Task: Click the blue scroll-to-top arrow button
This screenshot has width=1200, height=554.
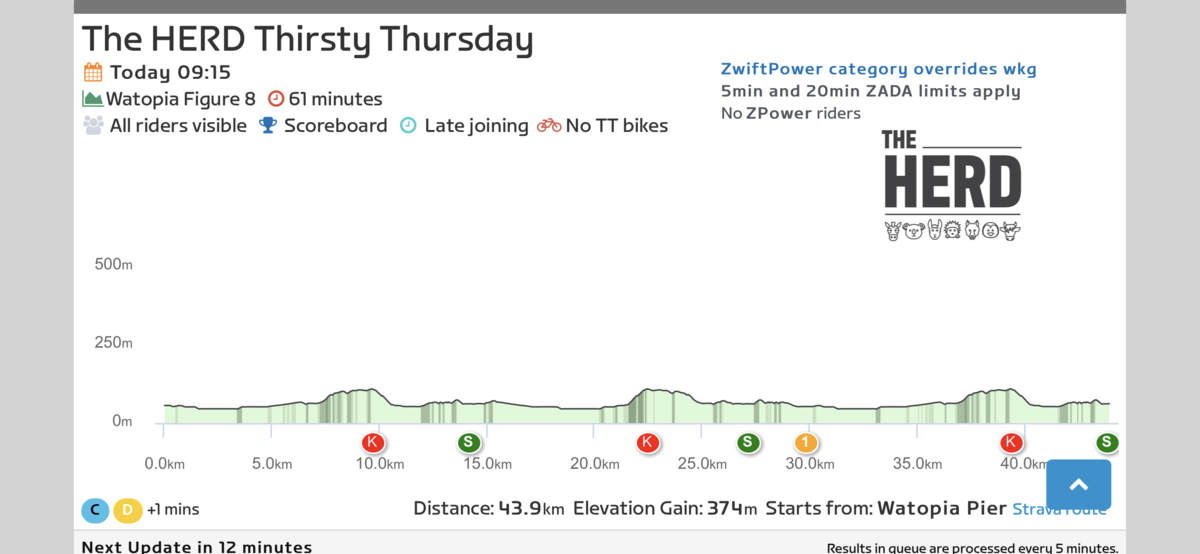Action: [1078, 485]
